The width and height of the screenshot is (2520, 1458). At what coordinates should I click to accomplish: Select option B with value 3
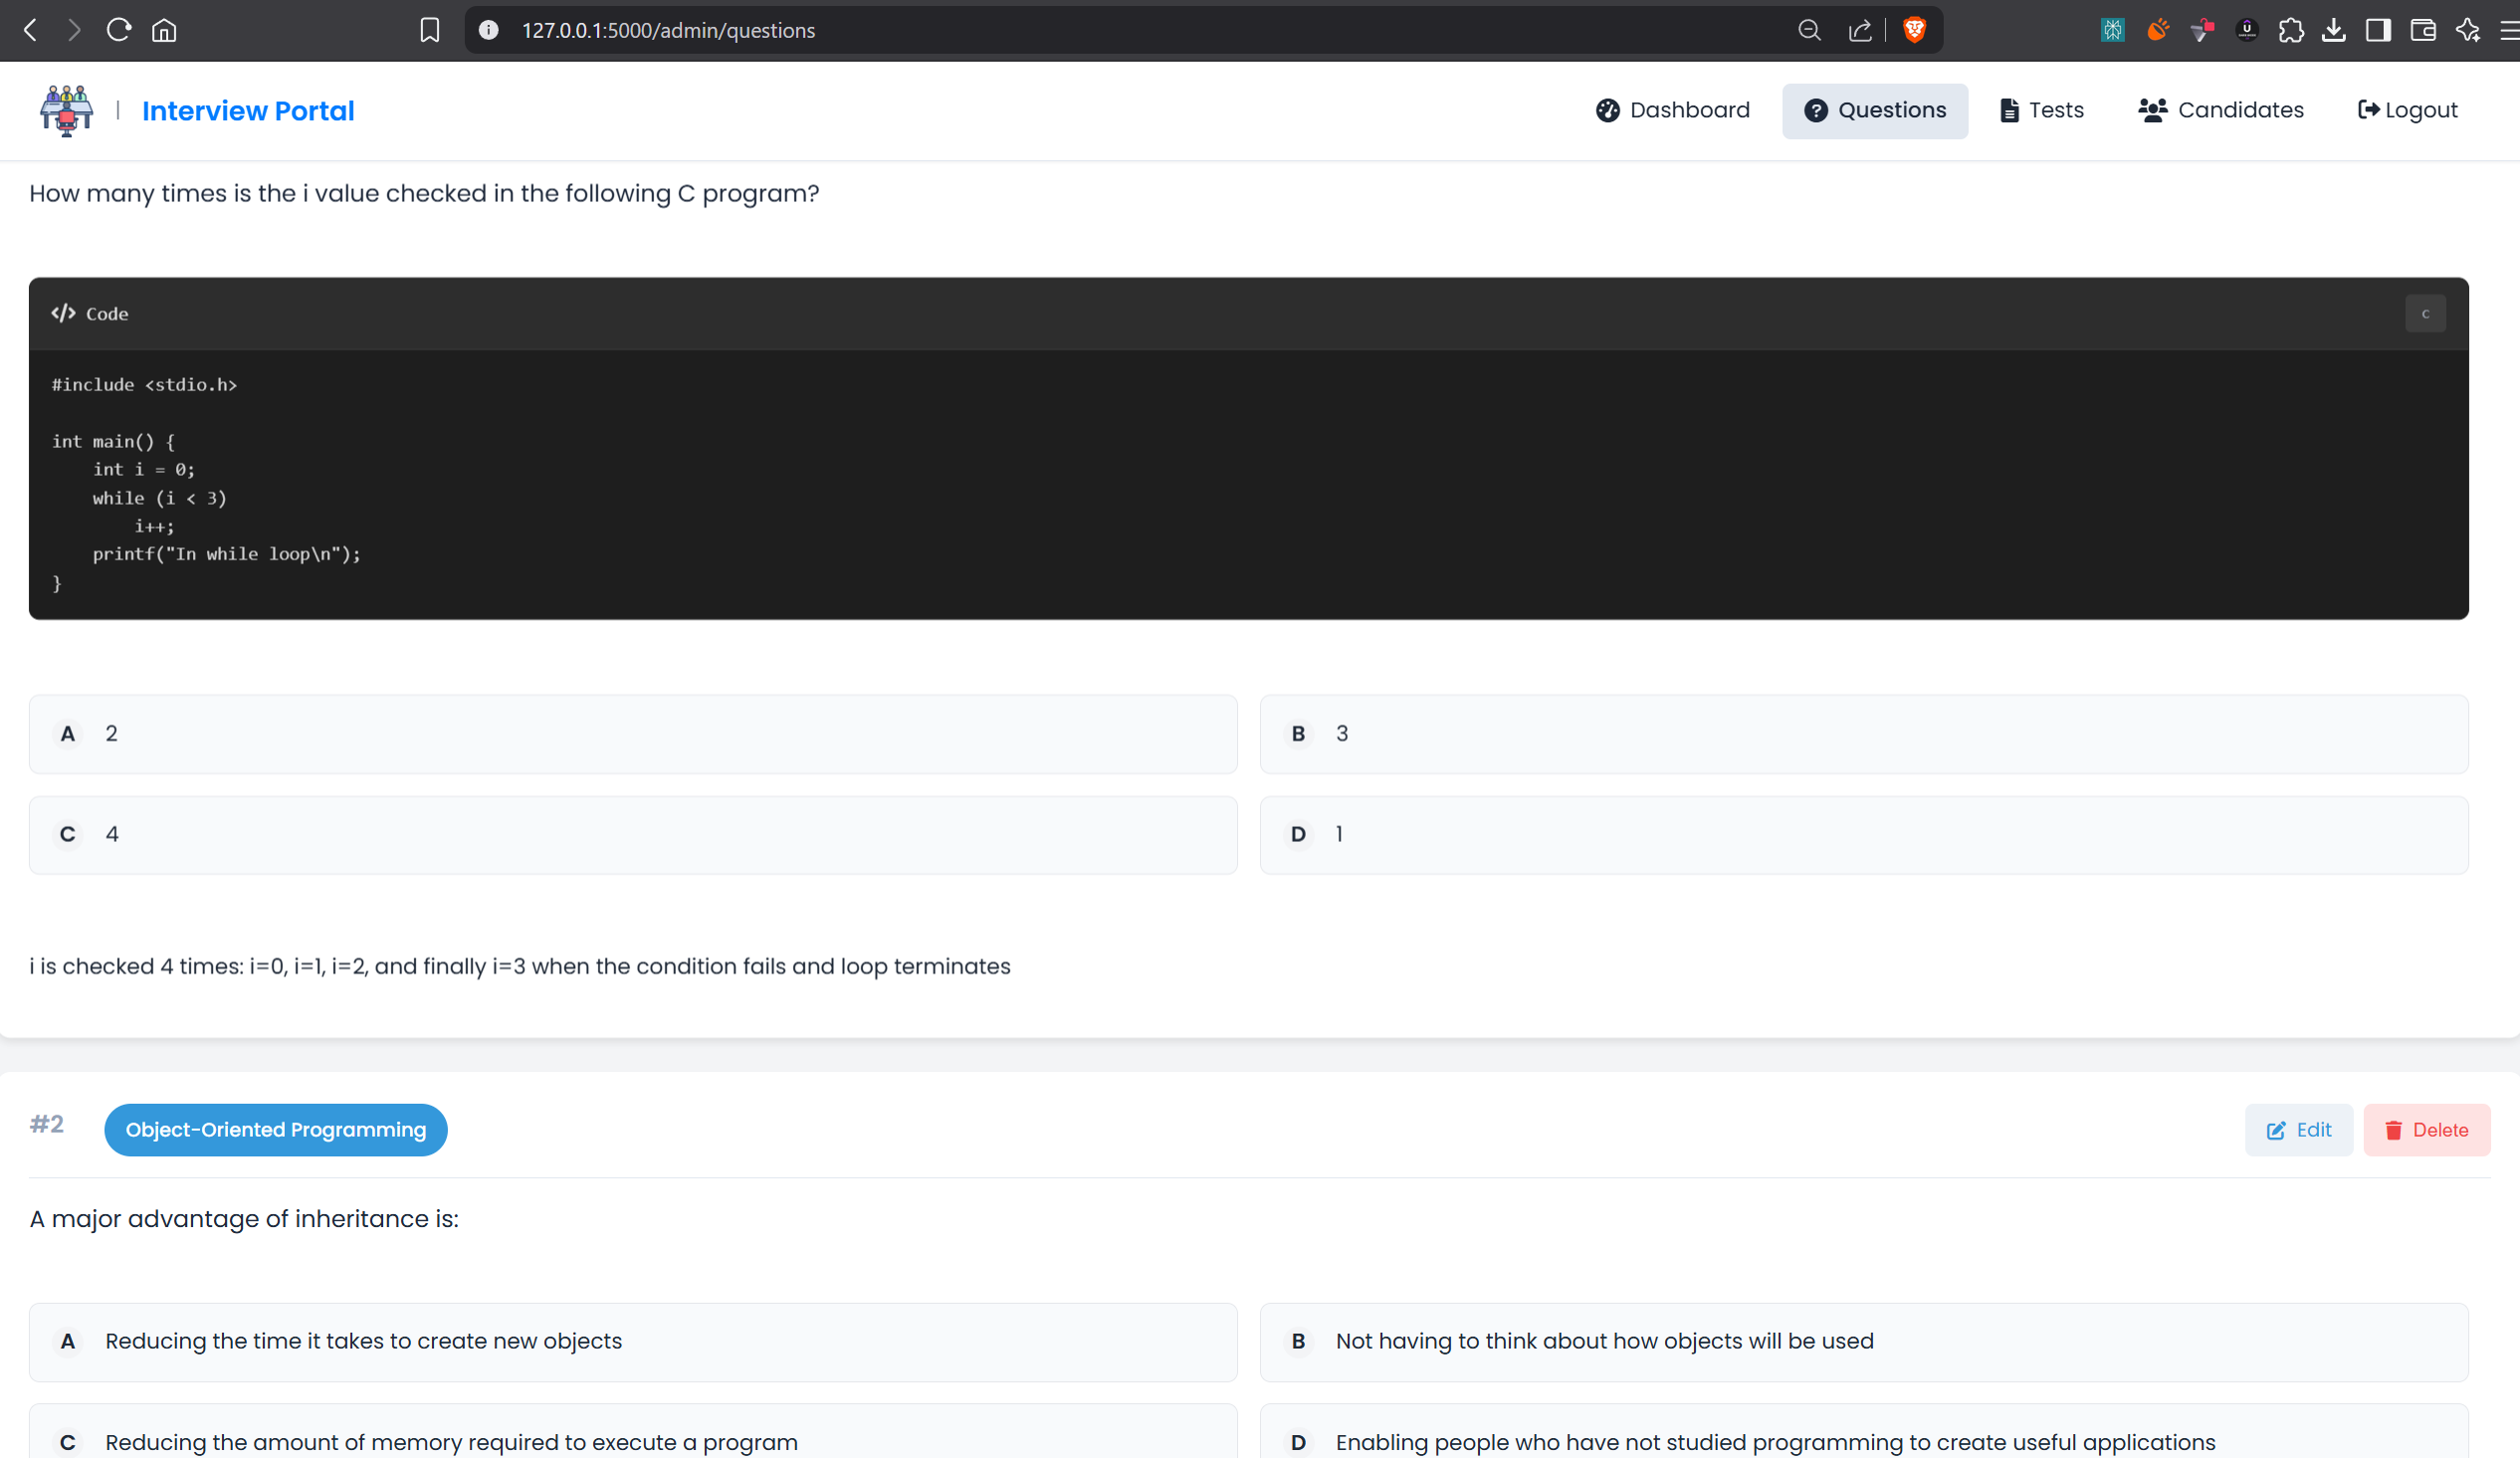pos(1864,734)
